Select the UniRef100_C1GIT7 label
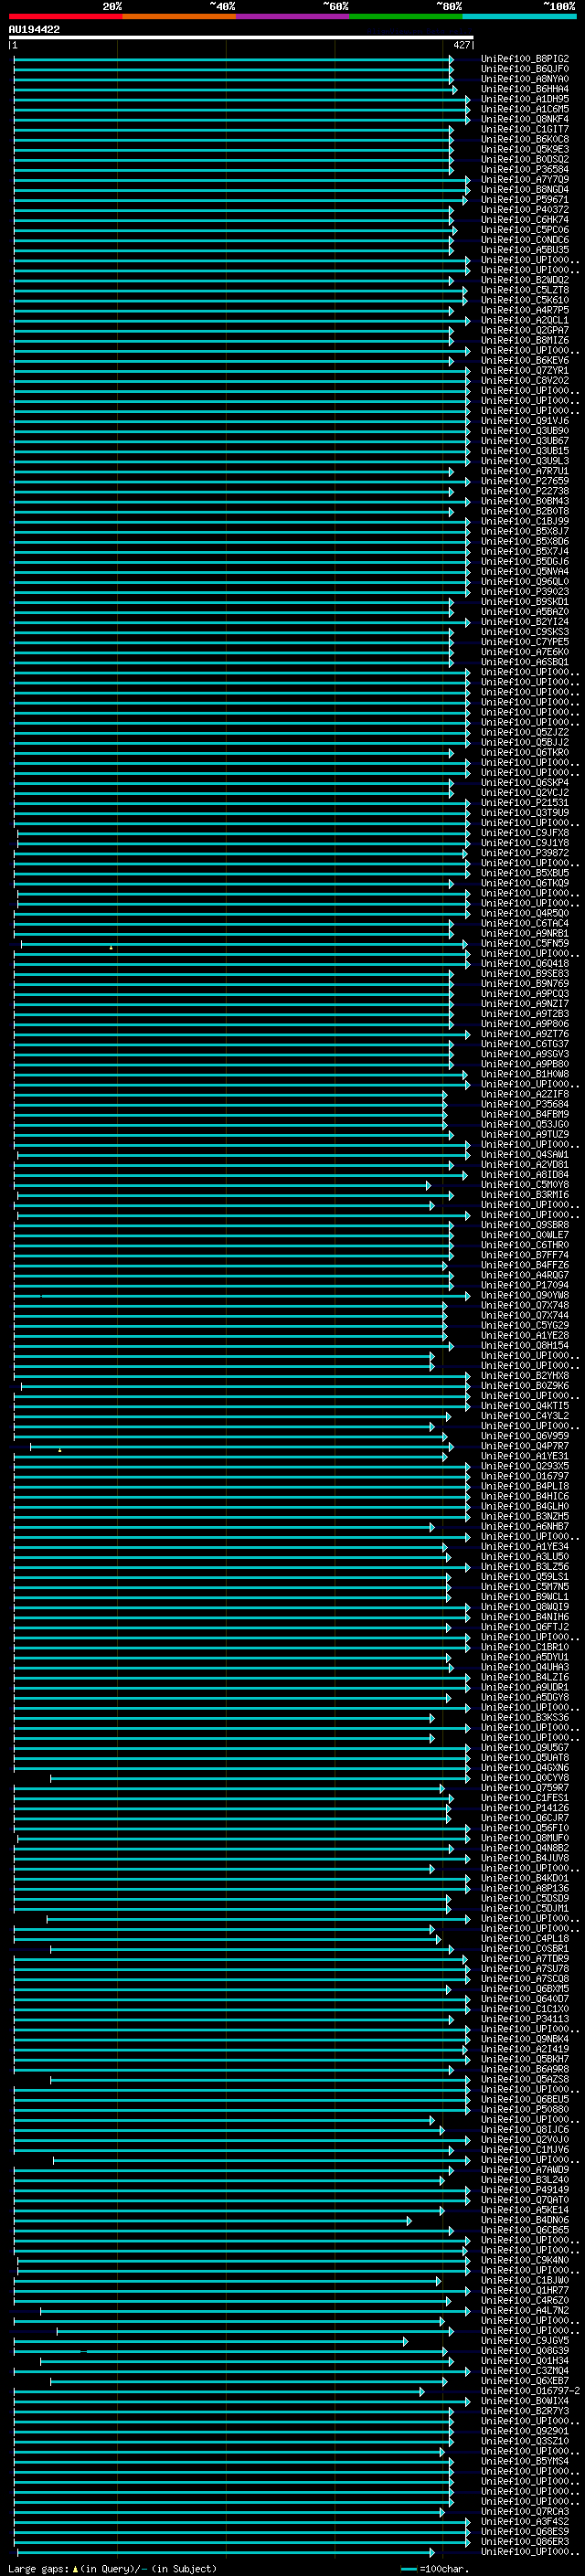The width and height of the screenshot is (585, 2576). [525, 129]
